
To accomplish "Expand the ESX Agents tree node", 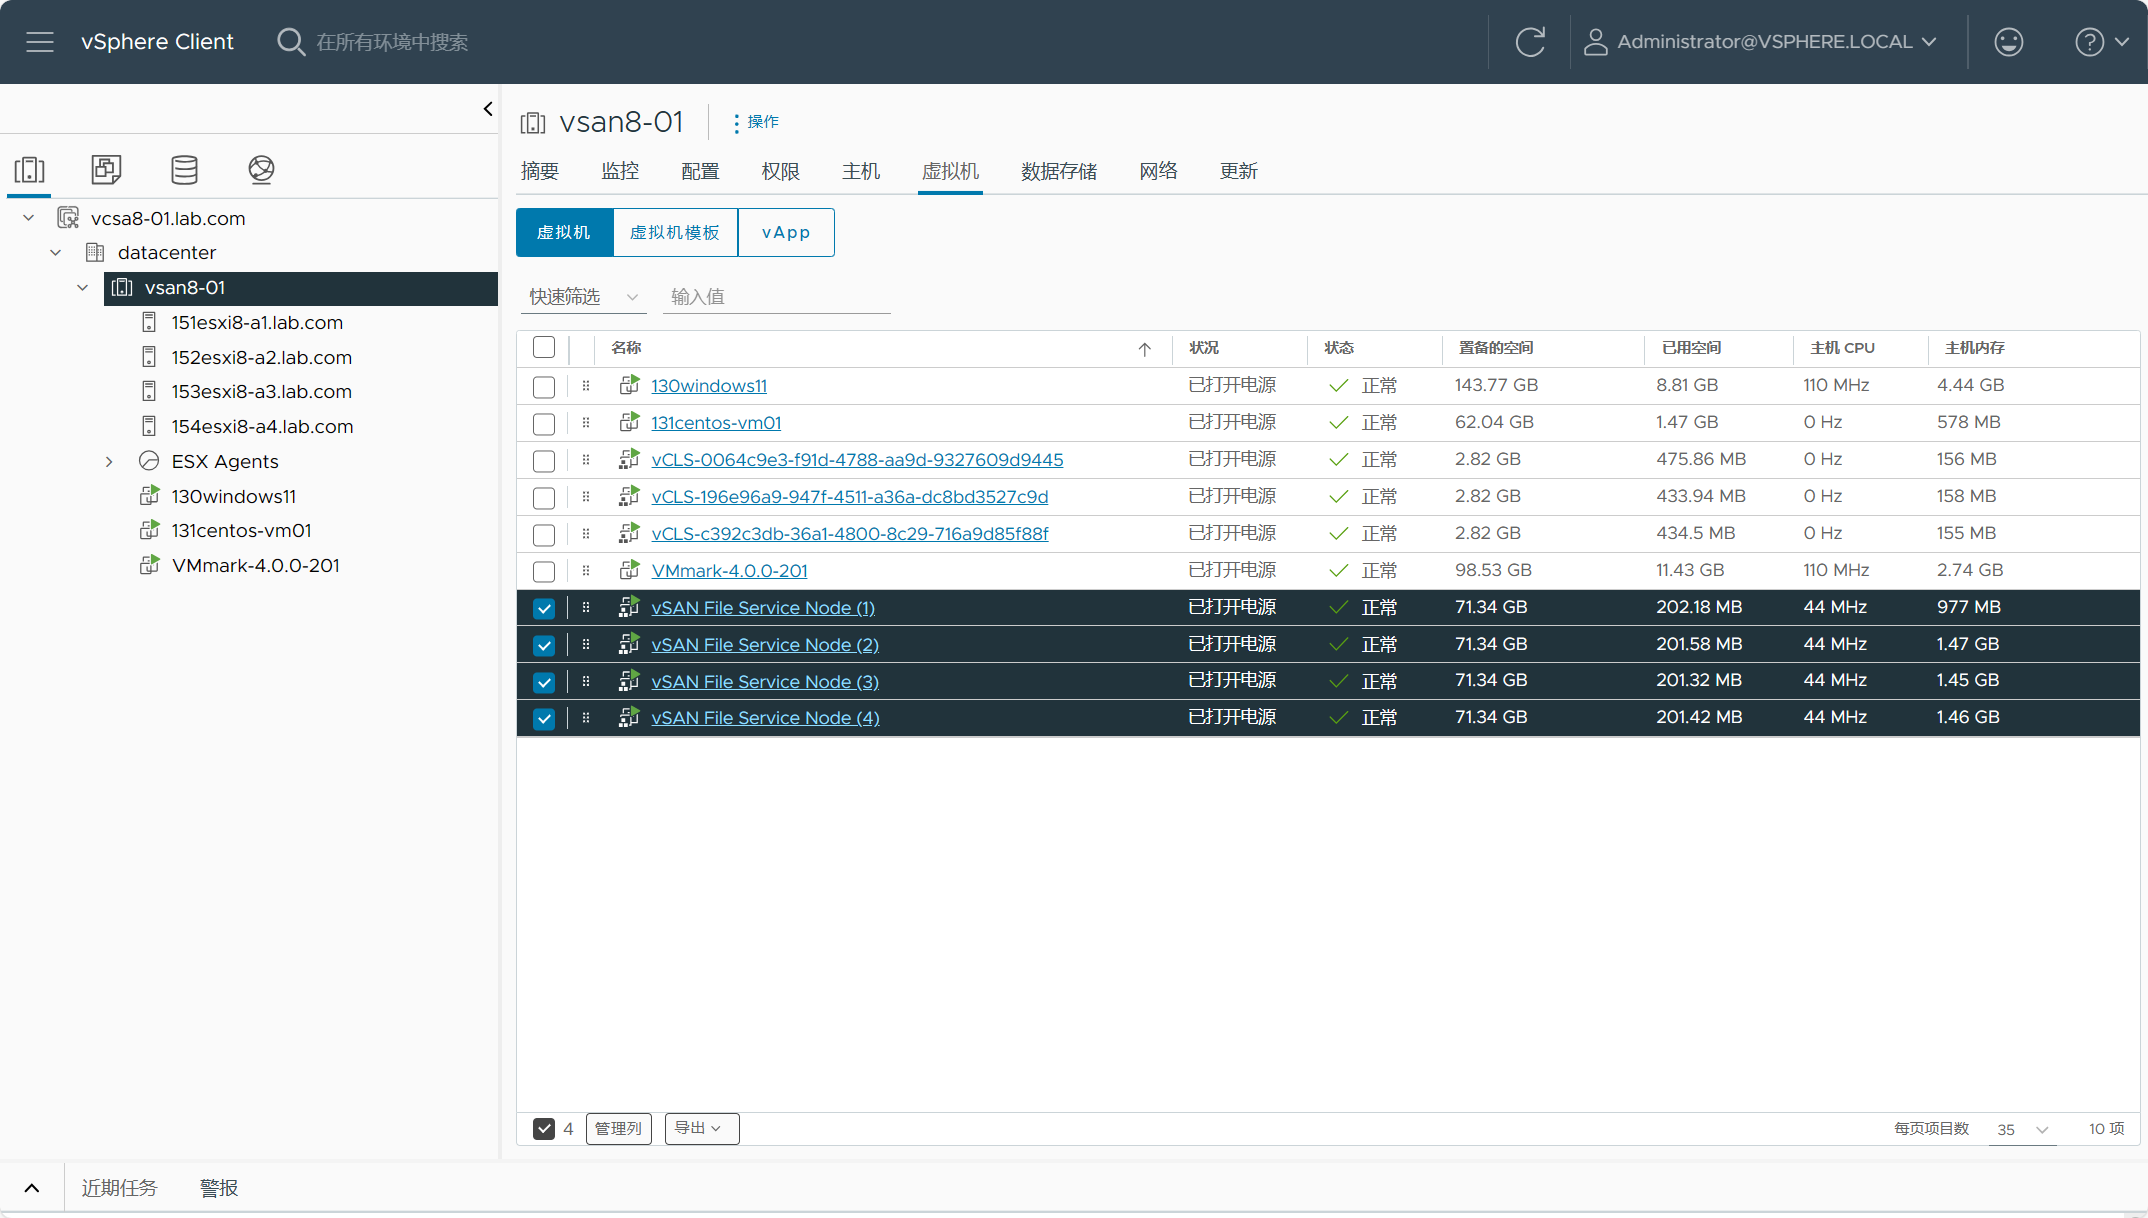I will (x=110, y=461).
